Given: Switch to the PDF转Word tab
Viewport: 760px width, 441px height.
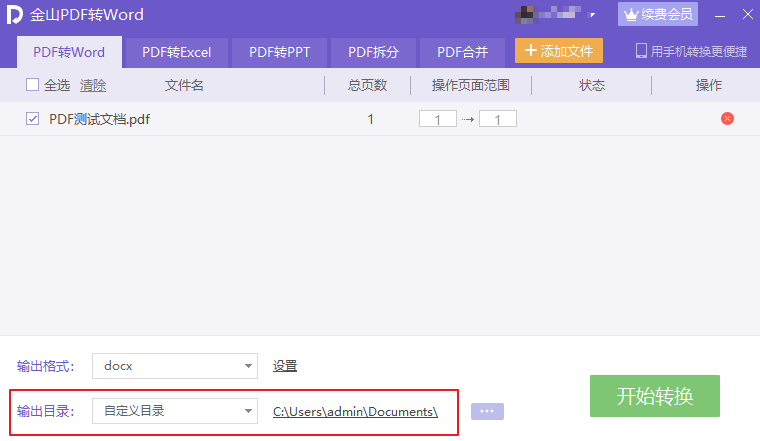Looking at the screenshot, I should click(x=69, y=52).
